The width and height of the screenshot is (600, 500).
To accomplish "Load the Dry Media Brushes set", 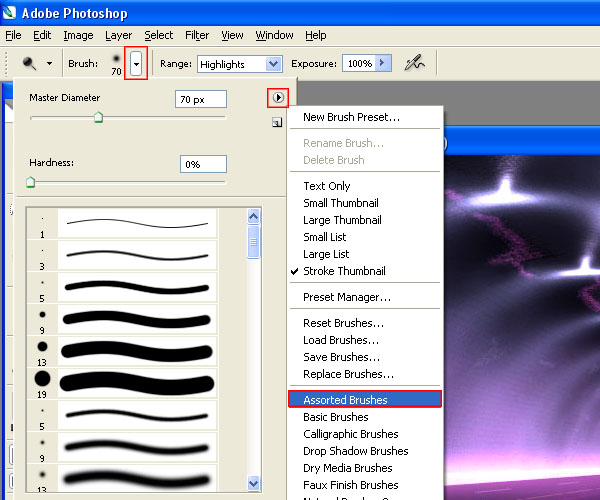I will click(x=365, y=468).
